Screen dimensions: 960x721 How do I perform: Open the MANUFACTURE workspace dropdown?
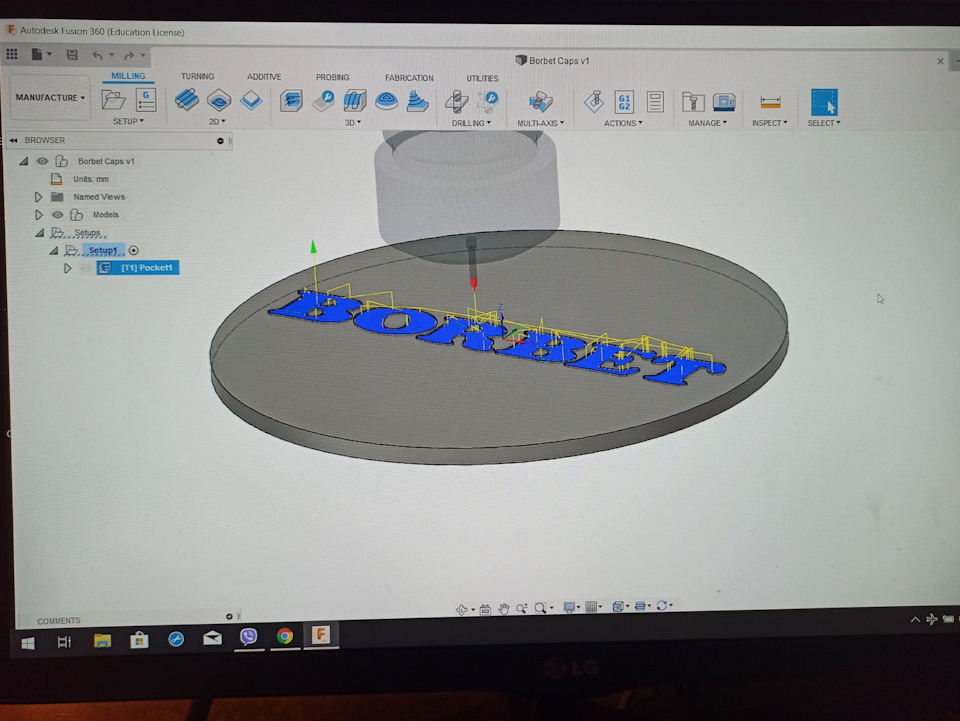(x=50, y=97)
